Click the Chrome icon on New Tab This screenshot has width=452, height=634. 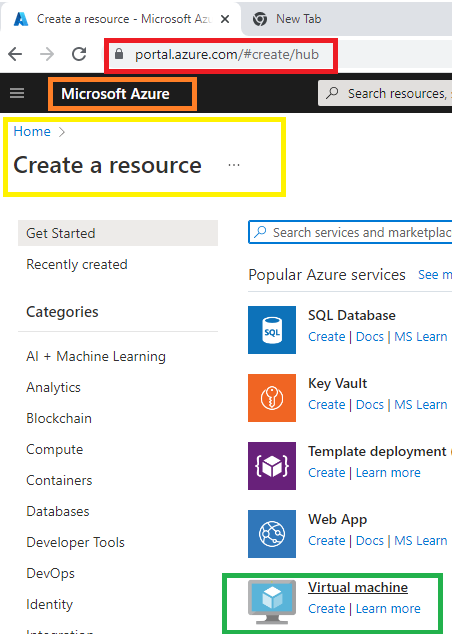(x=260, y=19)
